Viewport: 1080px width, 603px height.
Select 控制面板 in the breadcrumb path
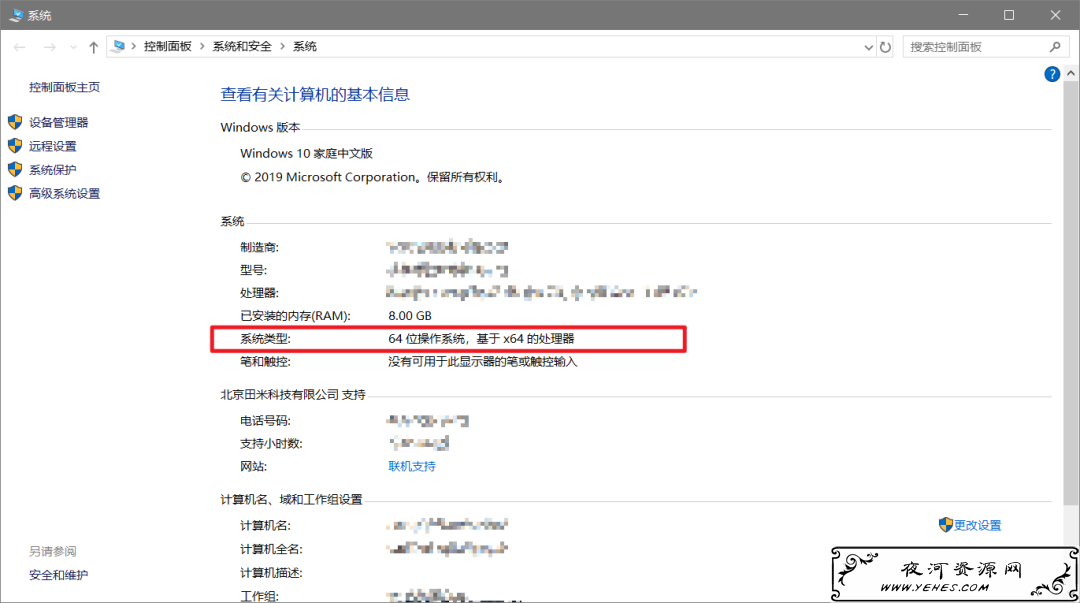pyautogui.click(x=167, y=46)
